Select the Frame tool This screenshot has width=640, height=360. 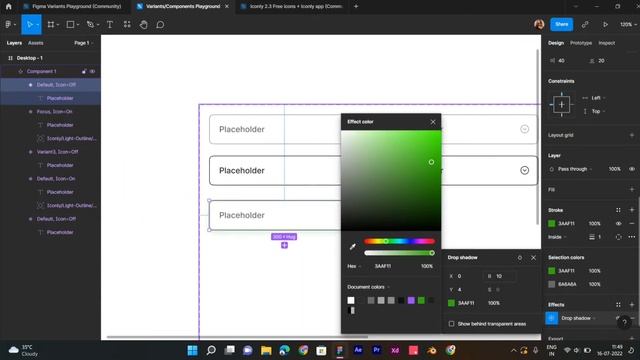(x=51, y=24)
